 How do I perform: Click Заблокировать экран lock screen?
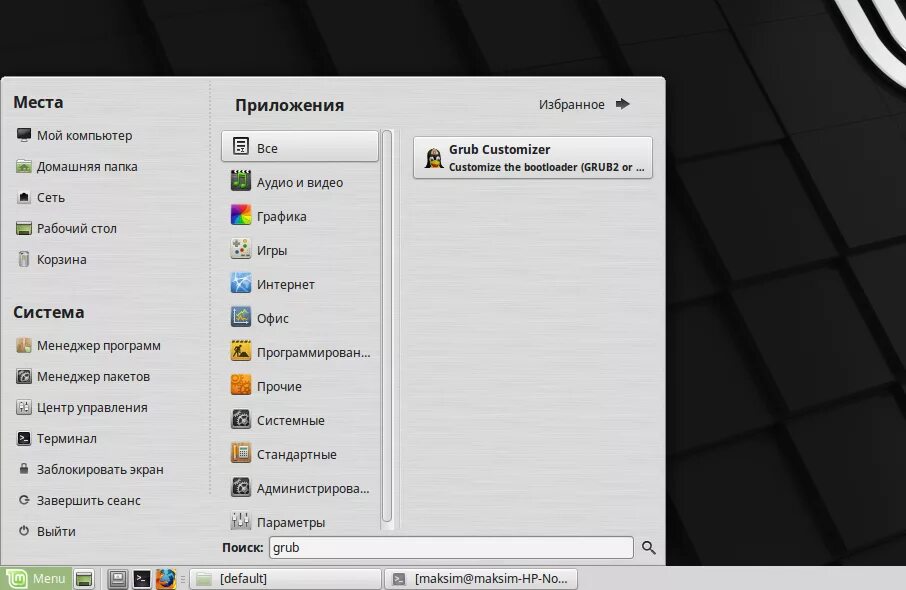click(x=90, y=469)
